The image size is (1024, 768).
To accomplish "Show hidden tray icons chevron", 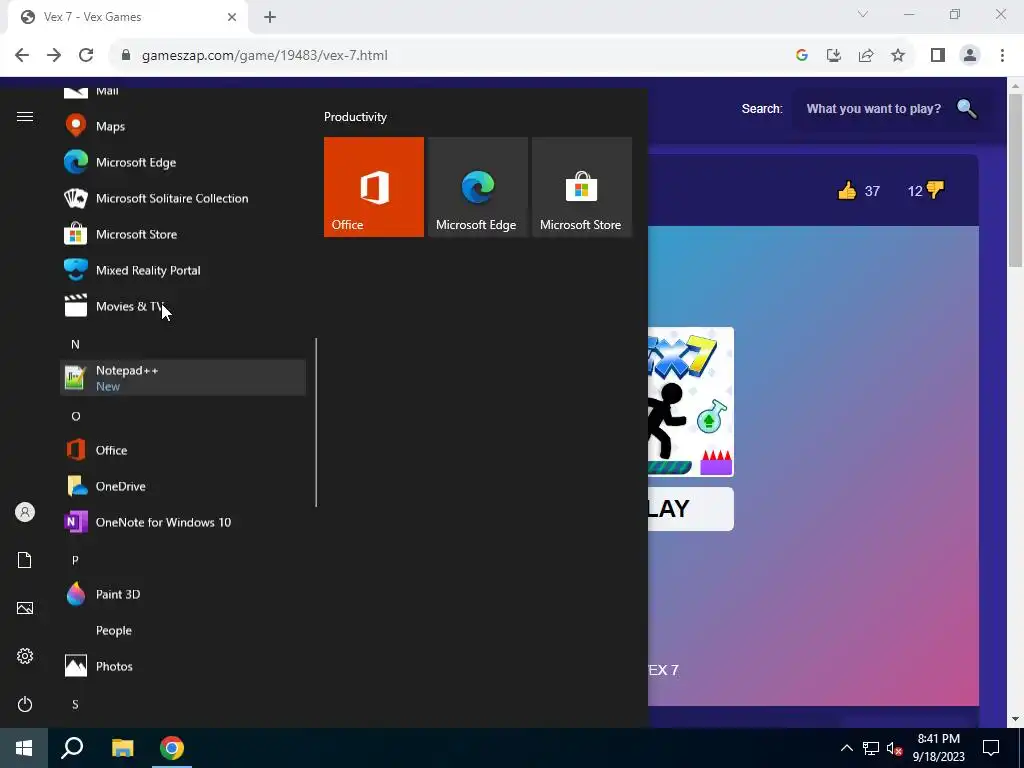I will [x=846, y=748].
